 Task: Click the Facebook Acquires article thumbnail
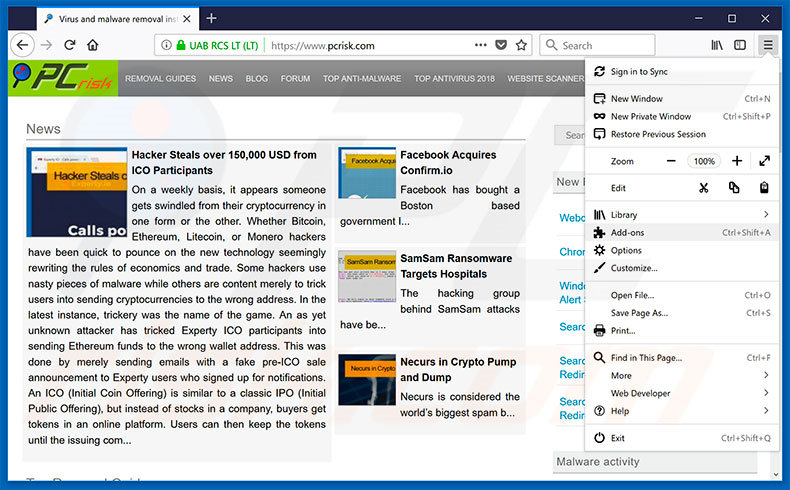367,173
